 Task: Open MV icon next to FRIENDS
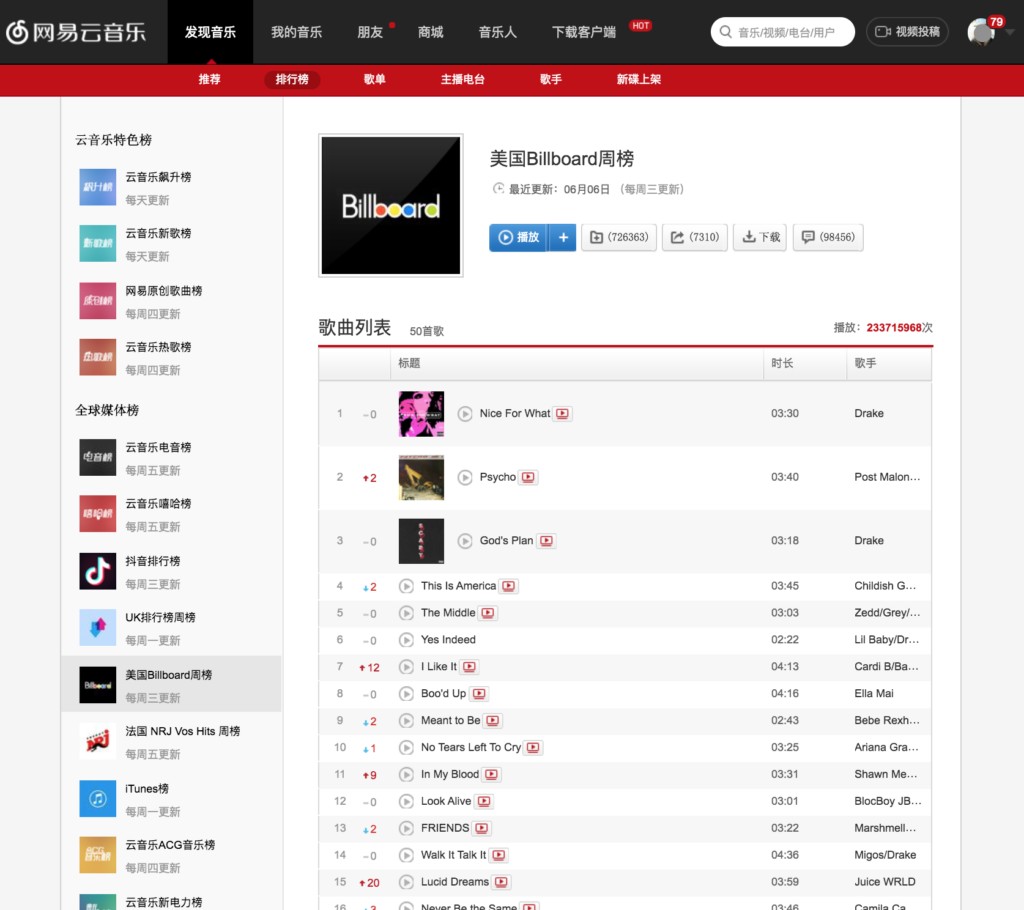tap(482, 828)
